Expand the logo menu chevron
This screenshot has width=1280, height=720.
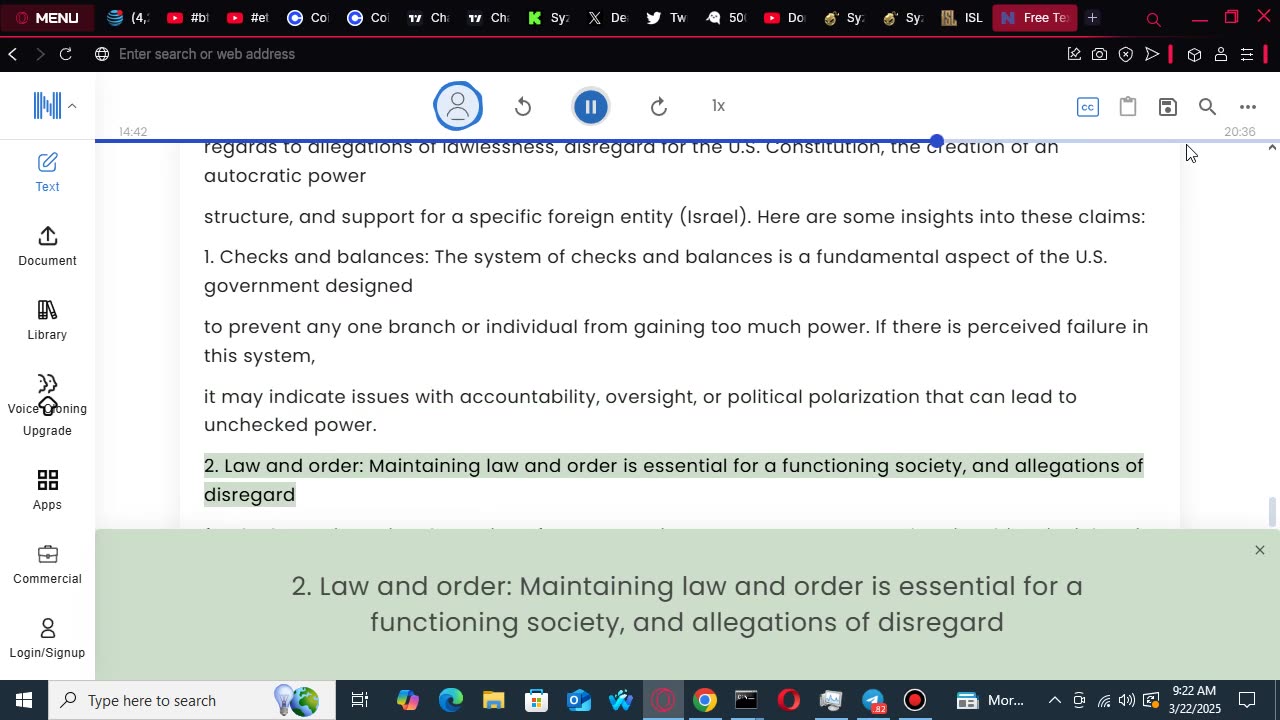point(72,105)
